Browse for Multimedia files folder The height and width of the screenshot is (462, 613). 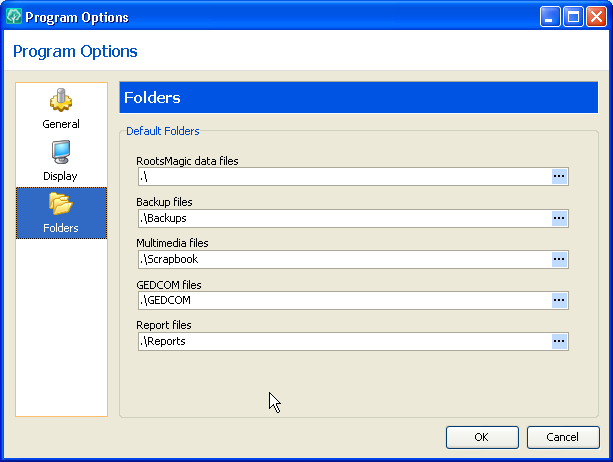point(559,259)
